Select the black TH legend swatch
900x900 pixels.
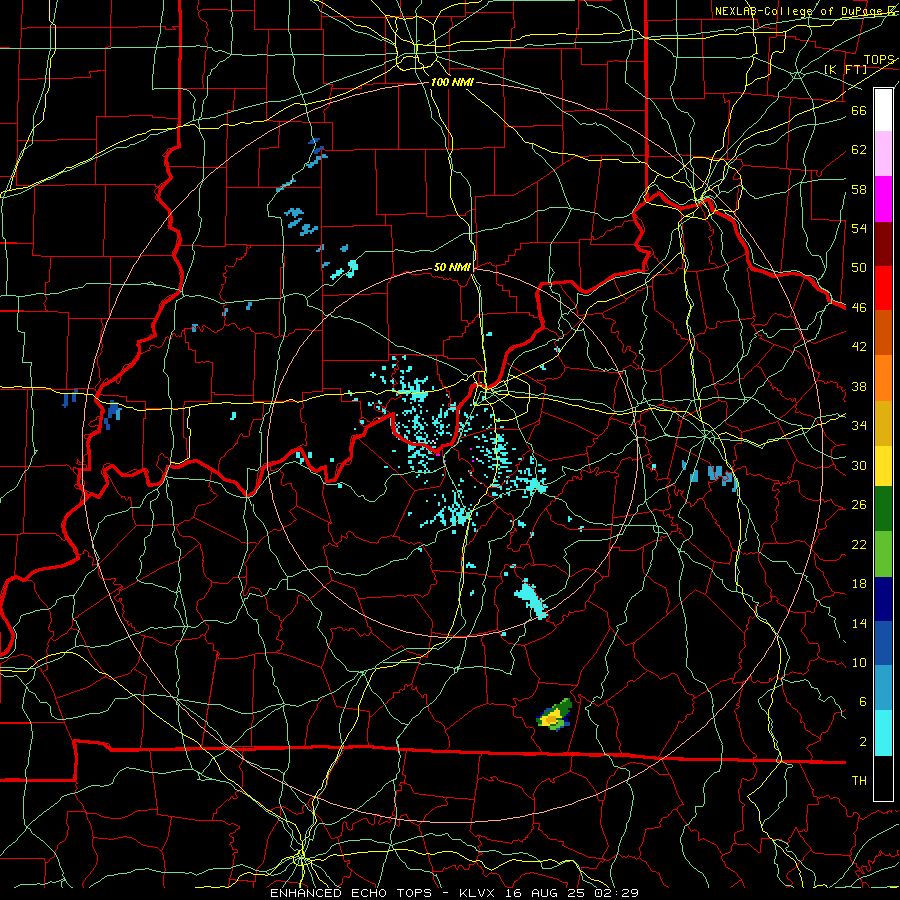point(883,778)
